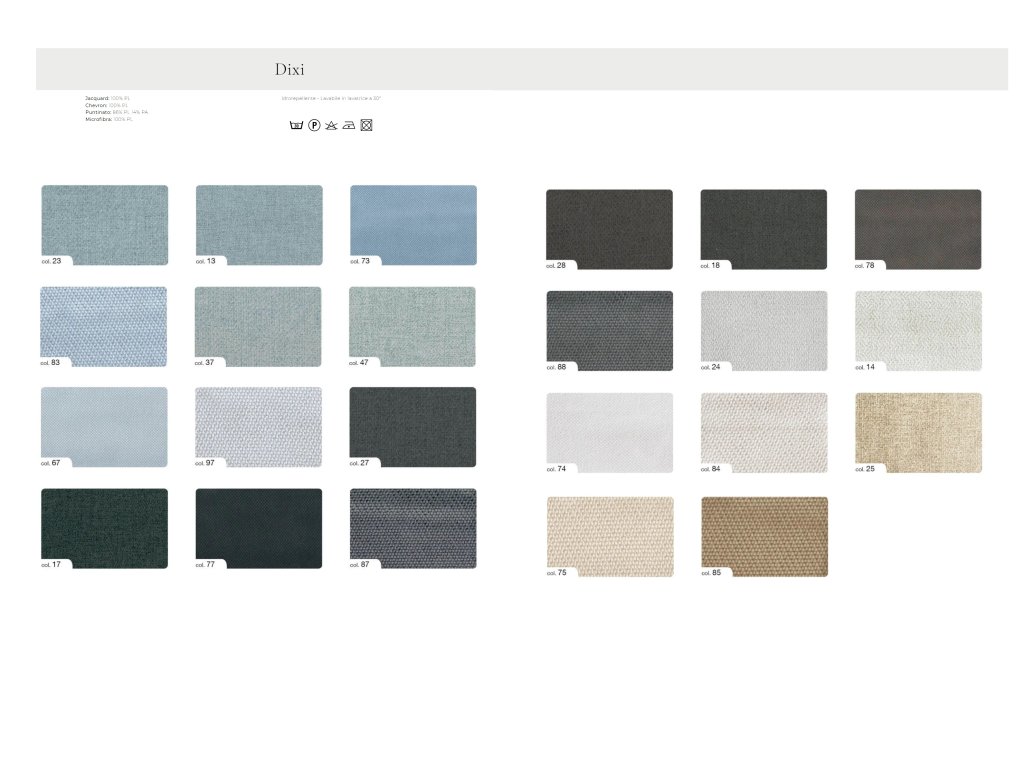Viewport: 1024px width, 768px height.
Task: Select the col. 28 dark brown swatch
Action: (x=609, y=229)
